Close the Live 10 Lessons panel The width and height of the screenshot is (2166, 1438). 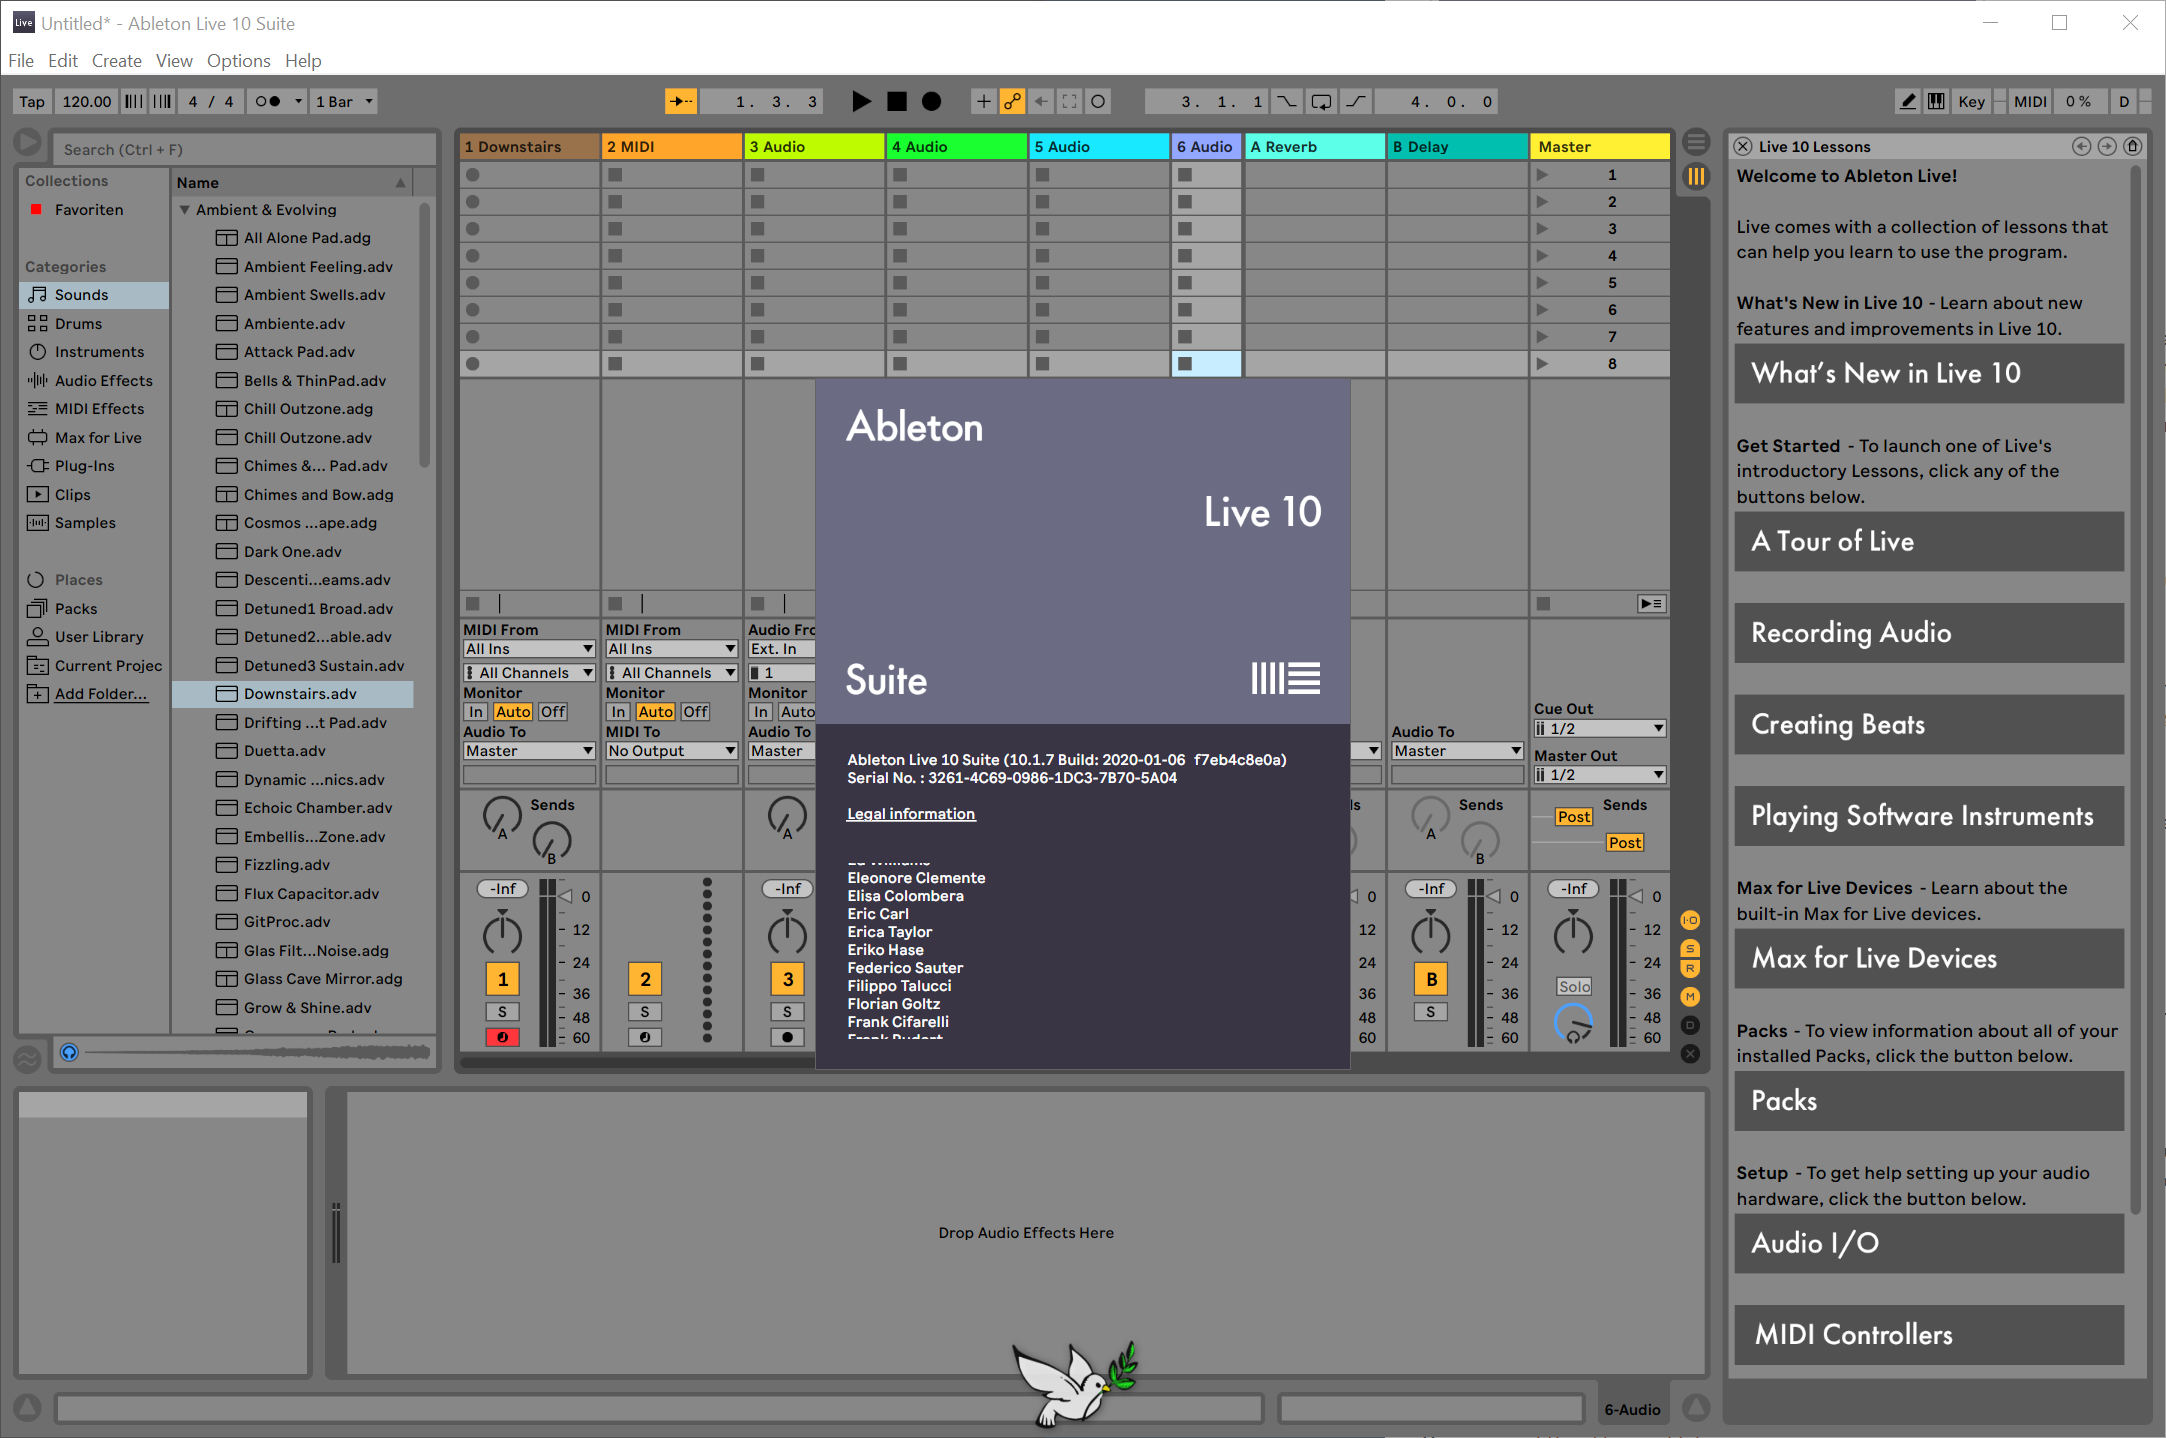coord(1743,146)
